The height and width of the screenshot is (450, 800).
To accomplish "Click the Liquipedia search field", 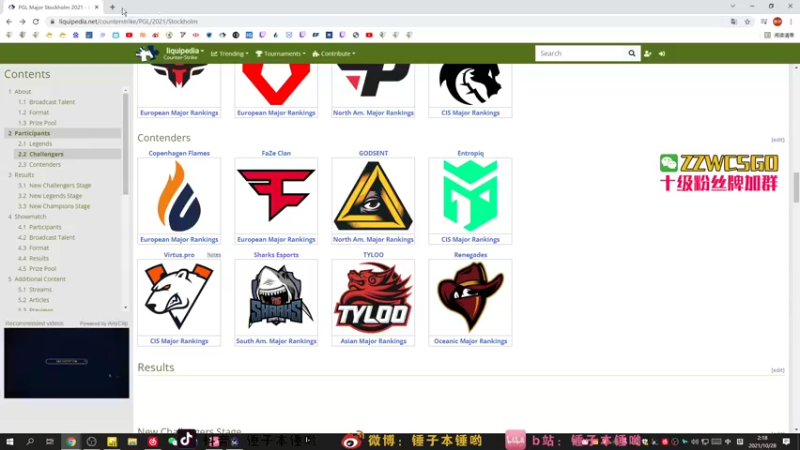I will pos(581,54).
